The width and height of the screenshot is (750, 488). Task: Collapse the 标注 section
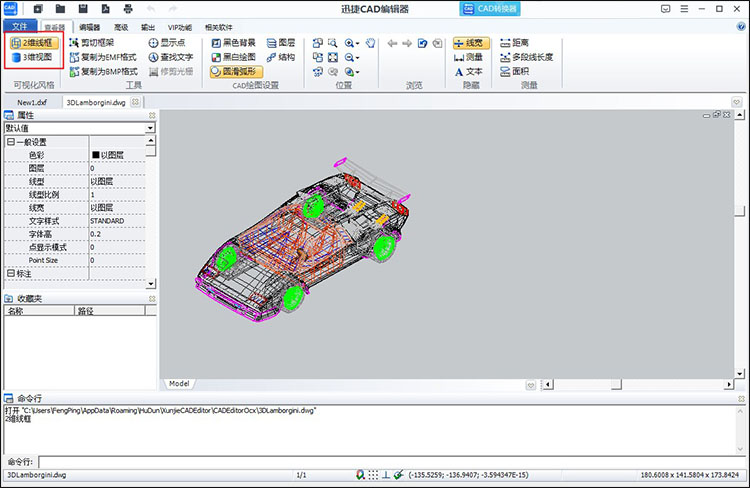[x=11, y=273]
